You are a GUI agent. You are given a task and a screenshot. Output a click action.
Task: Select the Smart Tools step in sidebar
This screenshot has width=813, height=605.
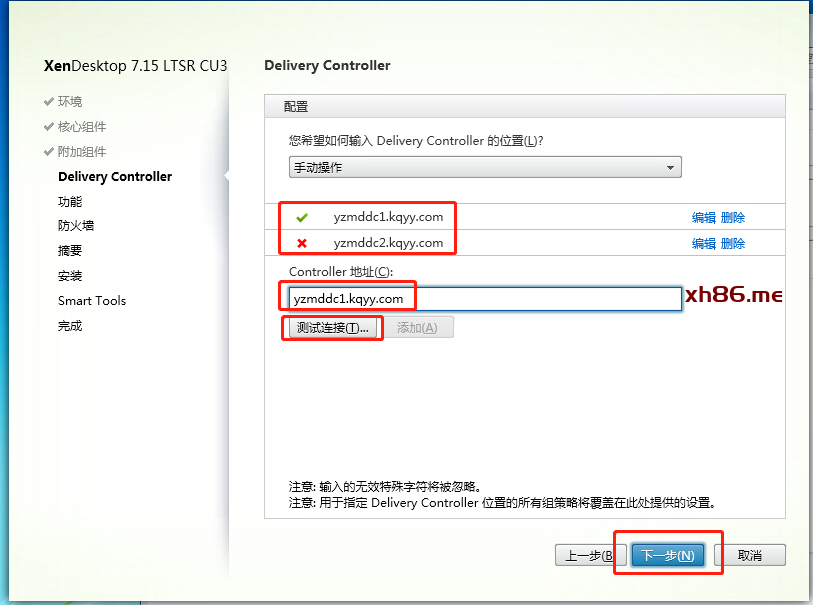[92, 301]
